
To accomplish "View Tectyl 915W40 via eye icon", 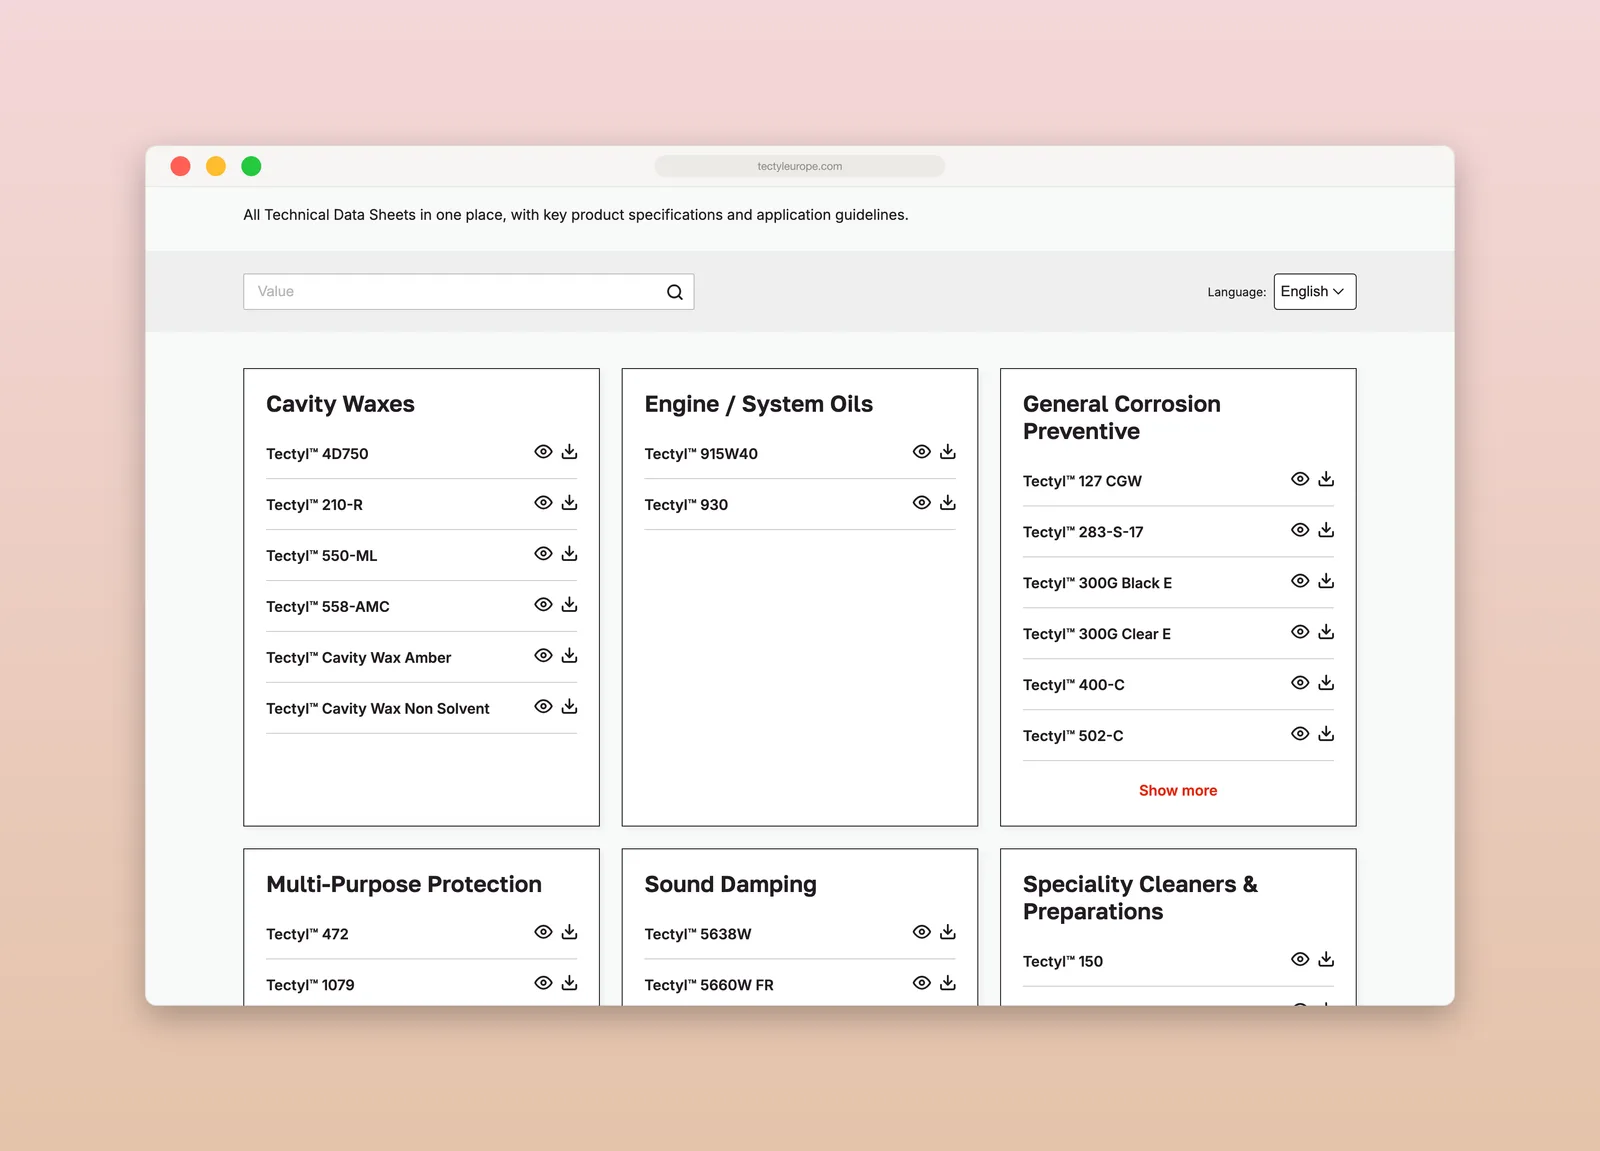I will click(x=922, y=452).
